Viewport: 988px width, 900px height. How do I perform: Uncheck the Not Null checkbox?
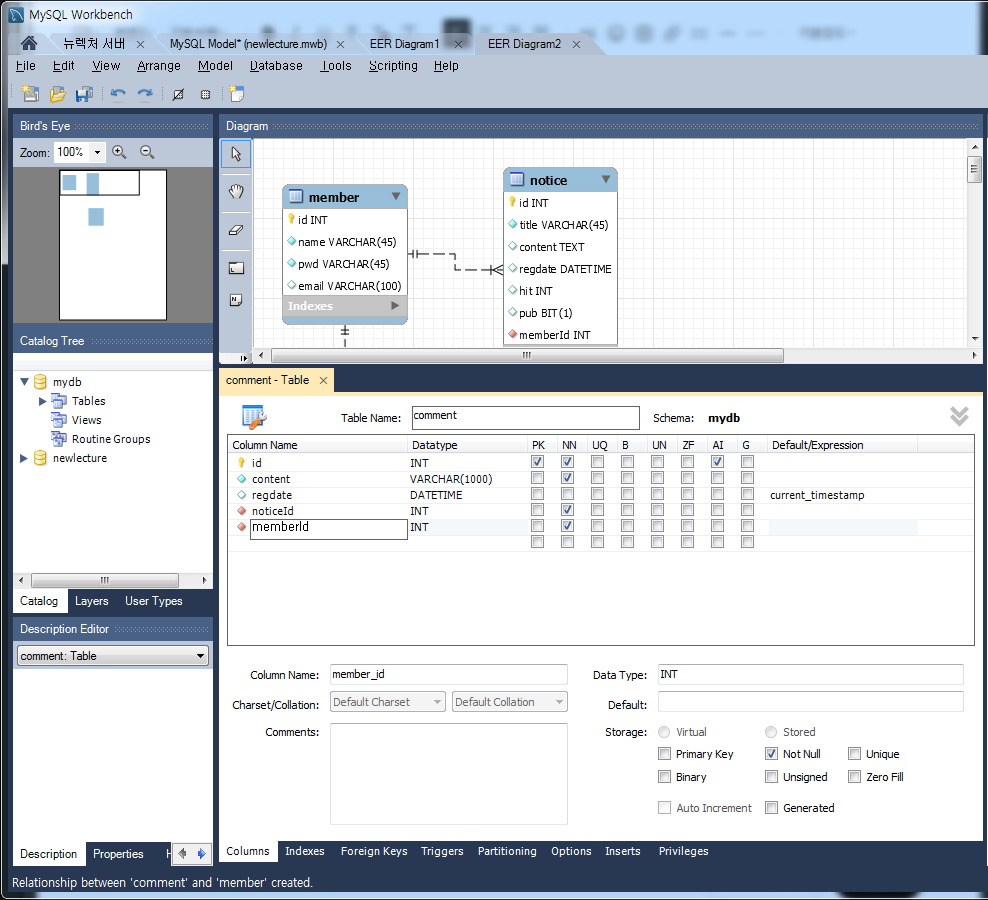tap(771, 754)
